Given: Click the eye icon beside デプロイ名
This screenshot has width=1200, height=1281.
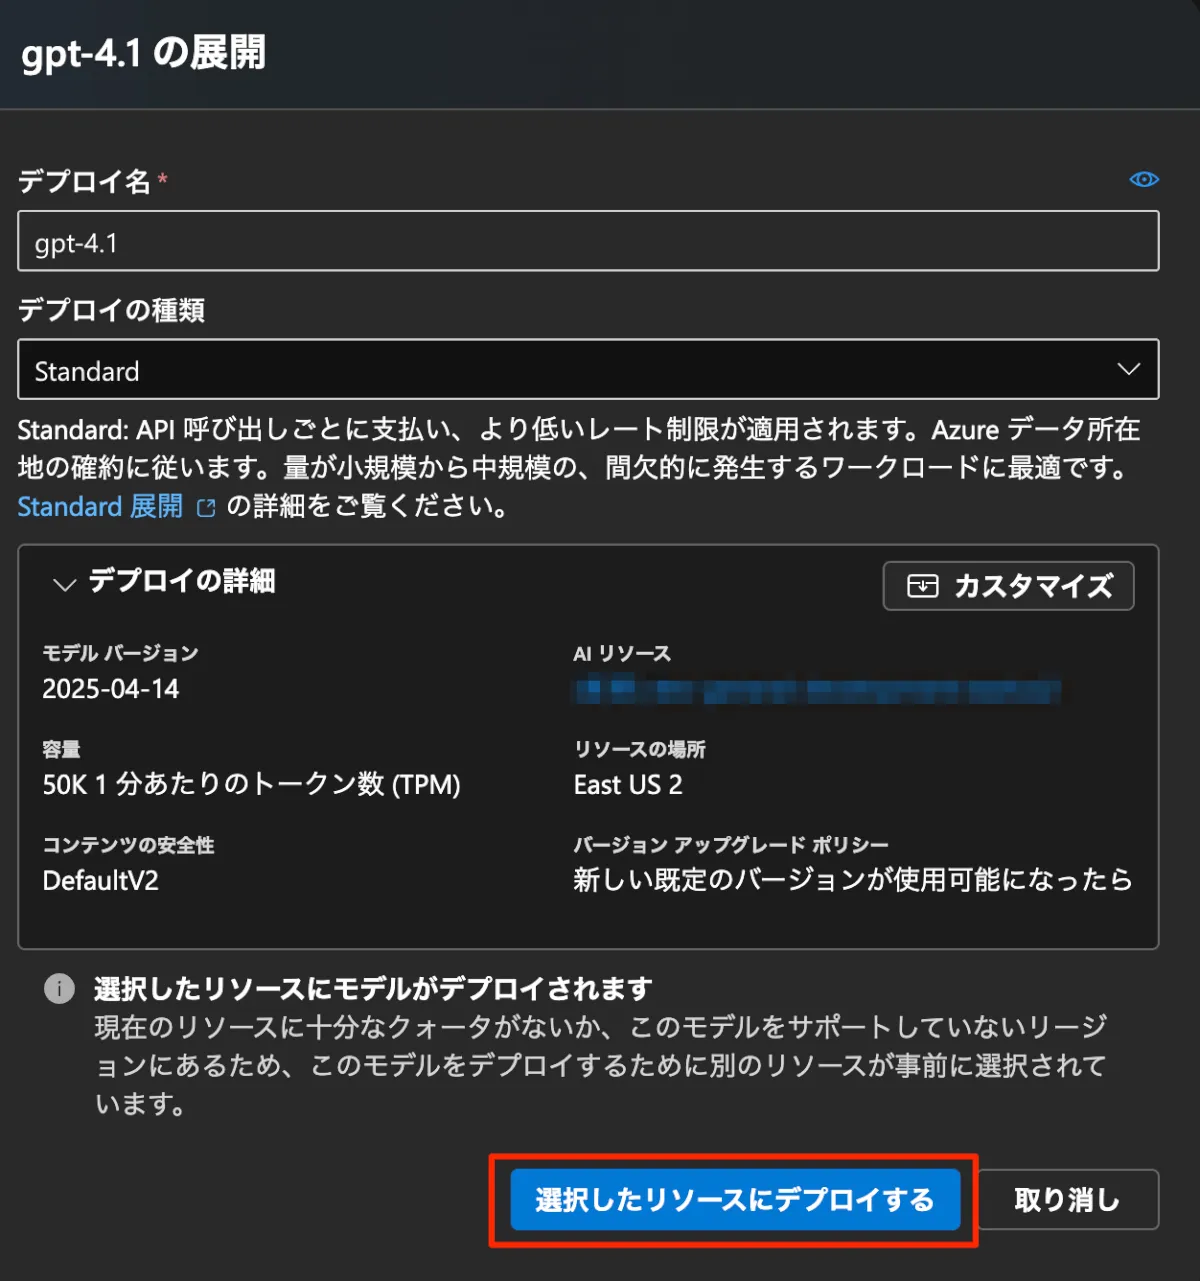Looking at the screenshot, I should coord(1144,179).
